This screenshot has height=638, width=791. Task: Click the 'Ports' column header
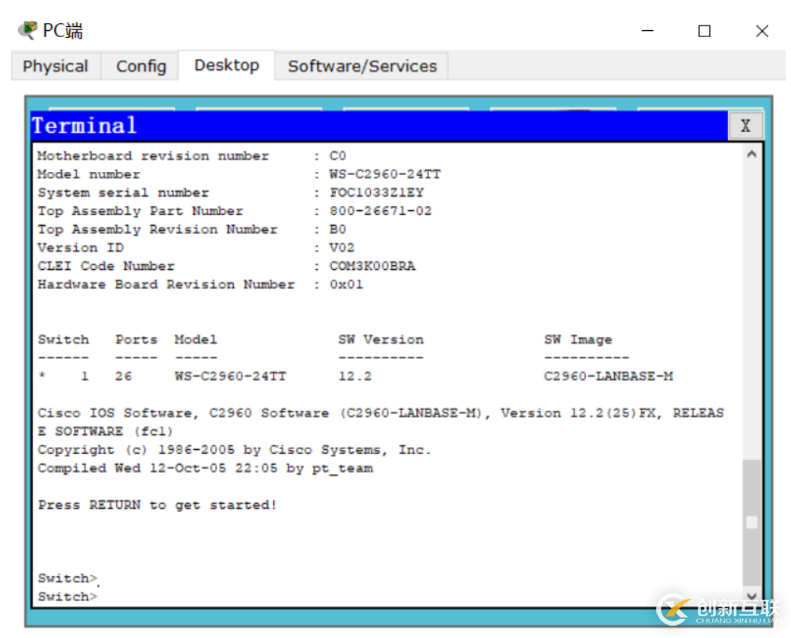tap(136, 339)
